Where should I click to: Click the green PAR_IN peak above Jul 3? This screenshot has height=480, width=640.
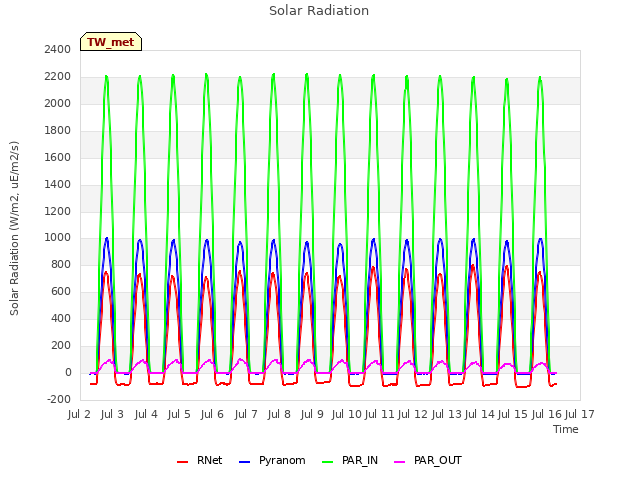pos(106,77)
